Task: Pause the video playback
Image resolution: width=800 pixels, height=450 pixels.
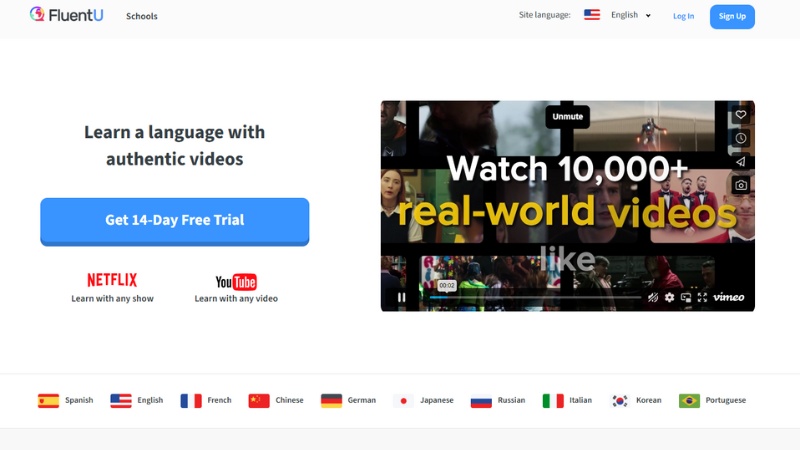Action: point(402,297)
